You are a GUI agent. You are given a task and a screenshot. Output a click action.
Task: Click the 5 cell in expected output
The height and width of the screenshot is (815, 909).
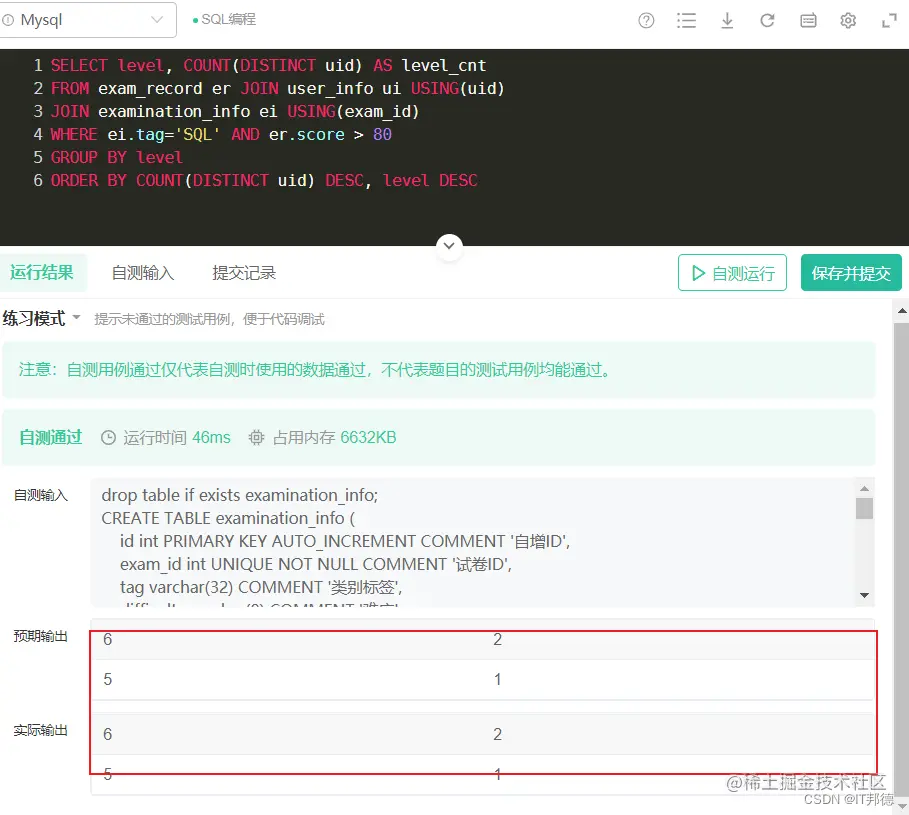(x=108, y=679)
